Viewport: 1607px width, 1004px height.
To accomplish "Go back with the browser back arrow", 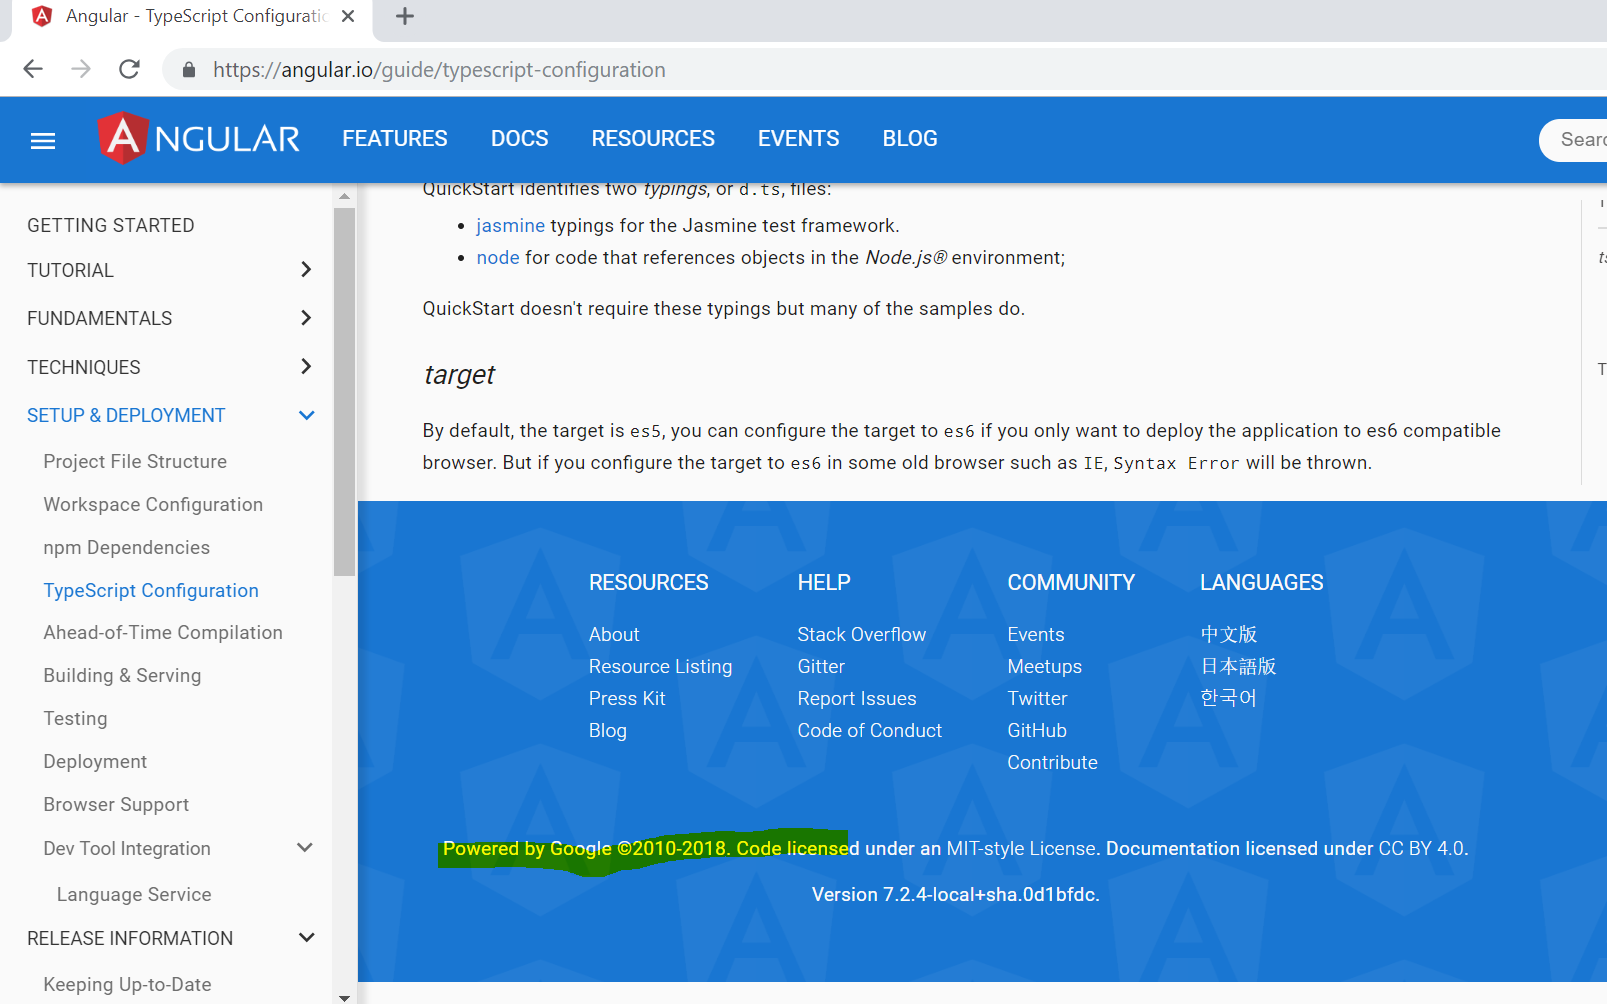I will point(33,69).
